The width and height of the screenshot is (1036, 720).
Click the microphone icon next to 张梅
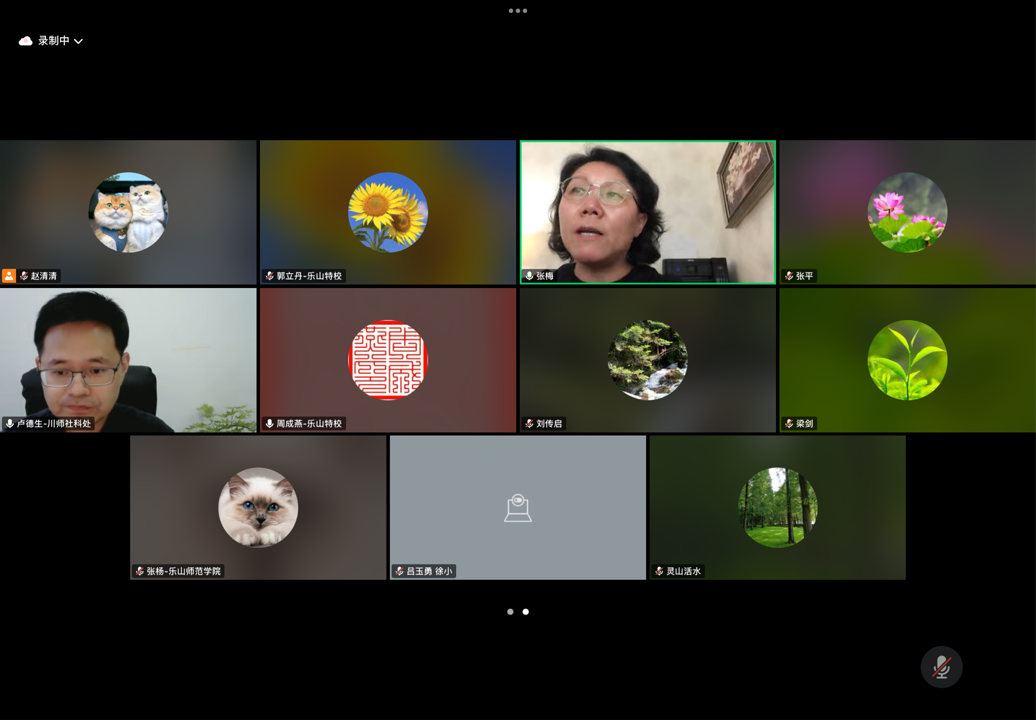click(x=529, y=276)
